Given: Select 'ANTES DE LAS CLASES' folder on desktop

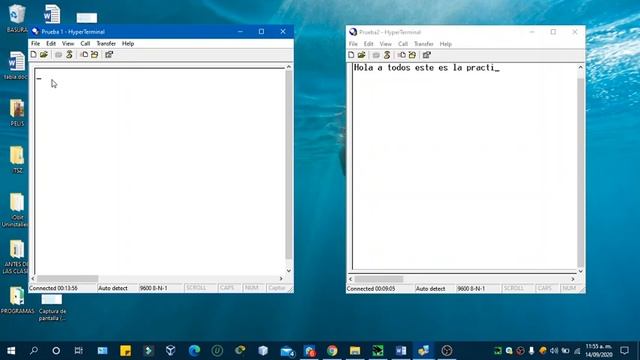Looking at the screenshot, I should [x=16, y=256].
